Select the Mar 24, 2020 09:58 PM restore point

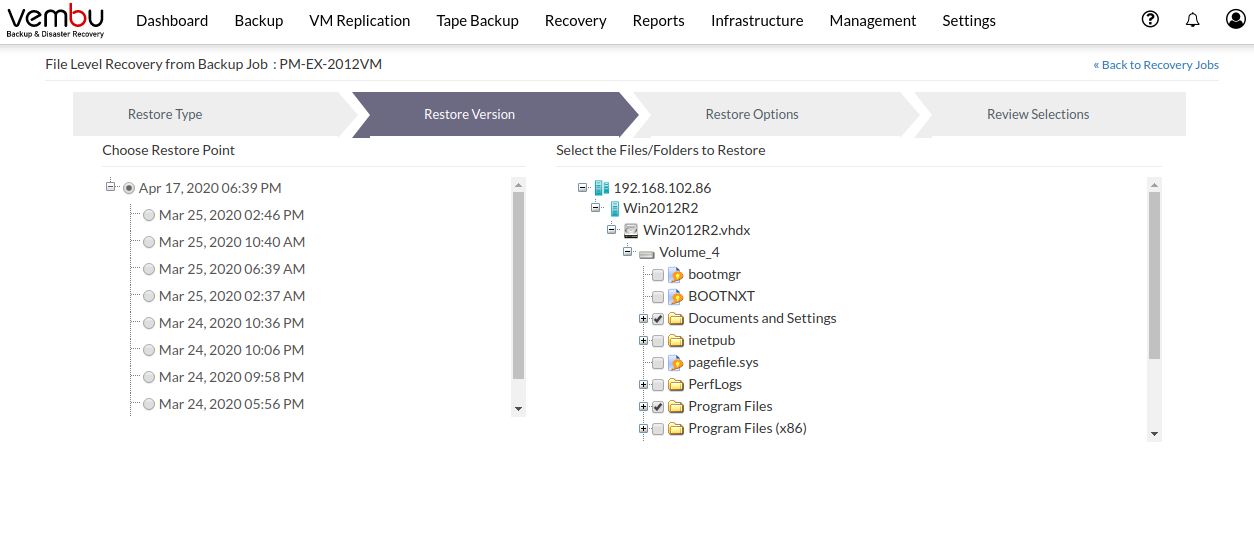point(149,377)
